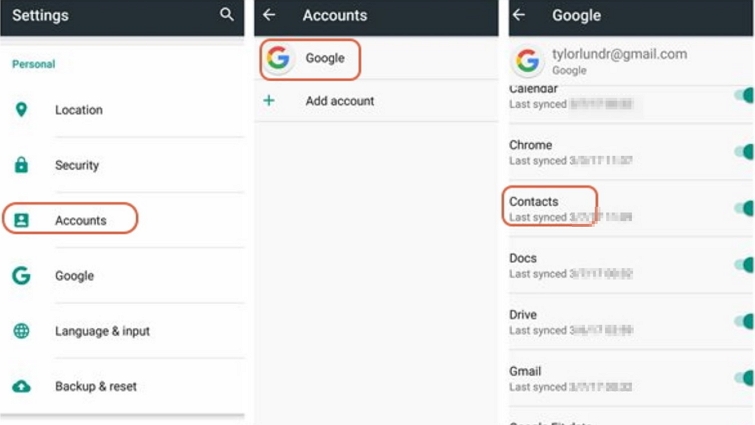
Task: Tap the Accounts person icon
Action: (21, 220)
